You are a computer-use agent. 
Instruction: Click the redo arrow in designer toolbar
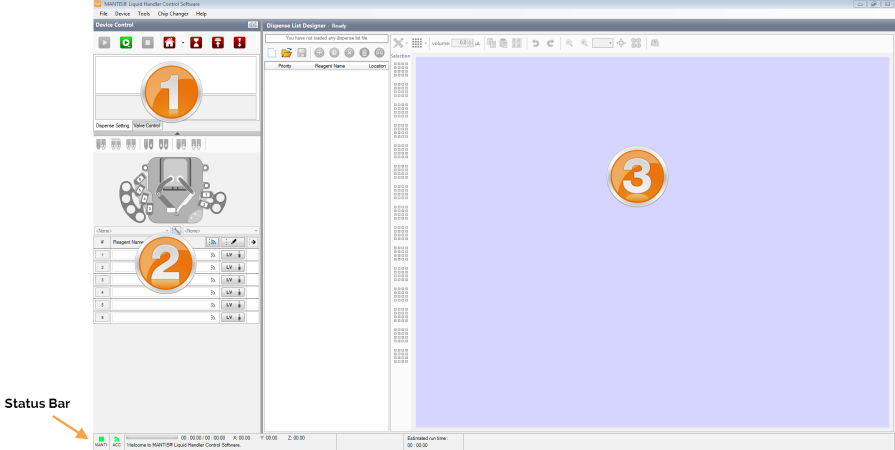pyautogui.click(x=550, y=43)
